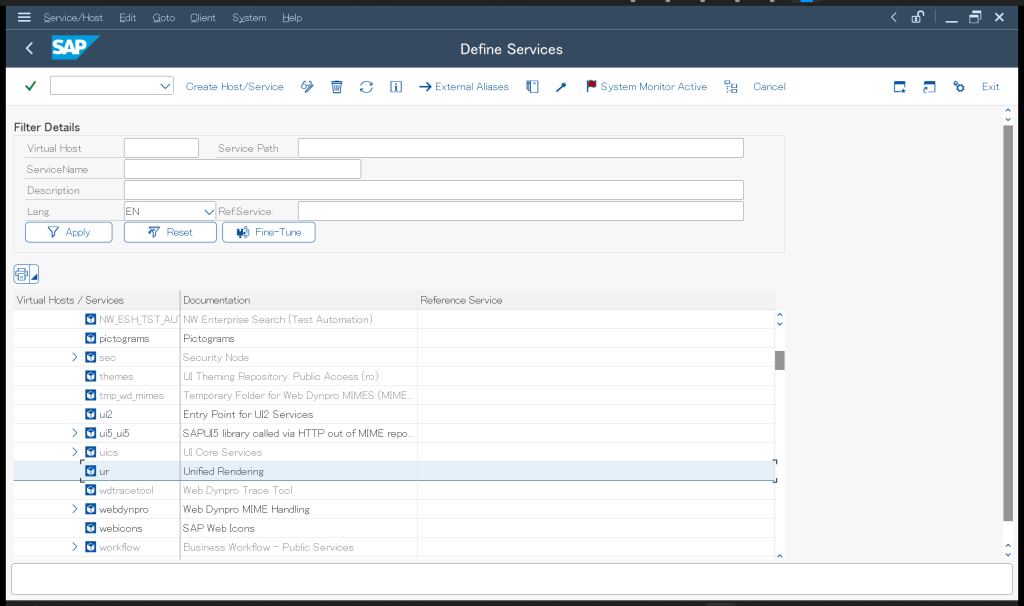This screenshot has width=1024, height=606.
Task: Click the green checkmark Enter icon
Action: [30, 87]
